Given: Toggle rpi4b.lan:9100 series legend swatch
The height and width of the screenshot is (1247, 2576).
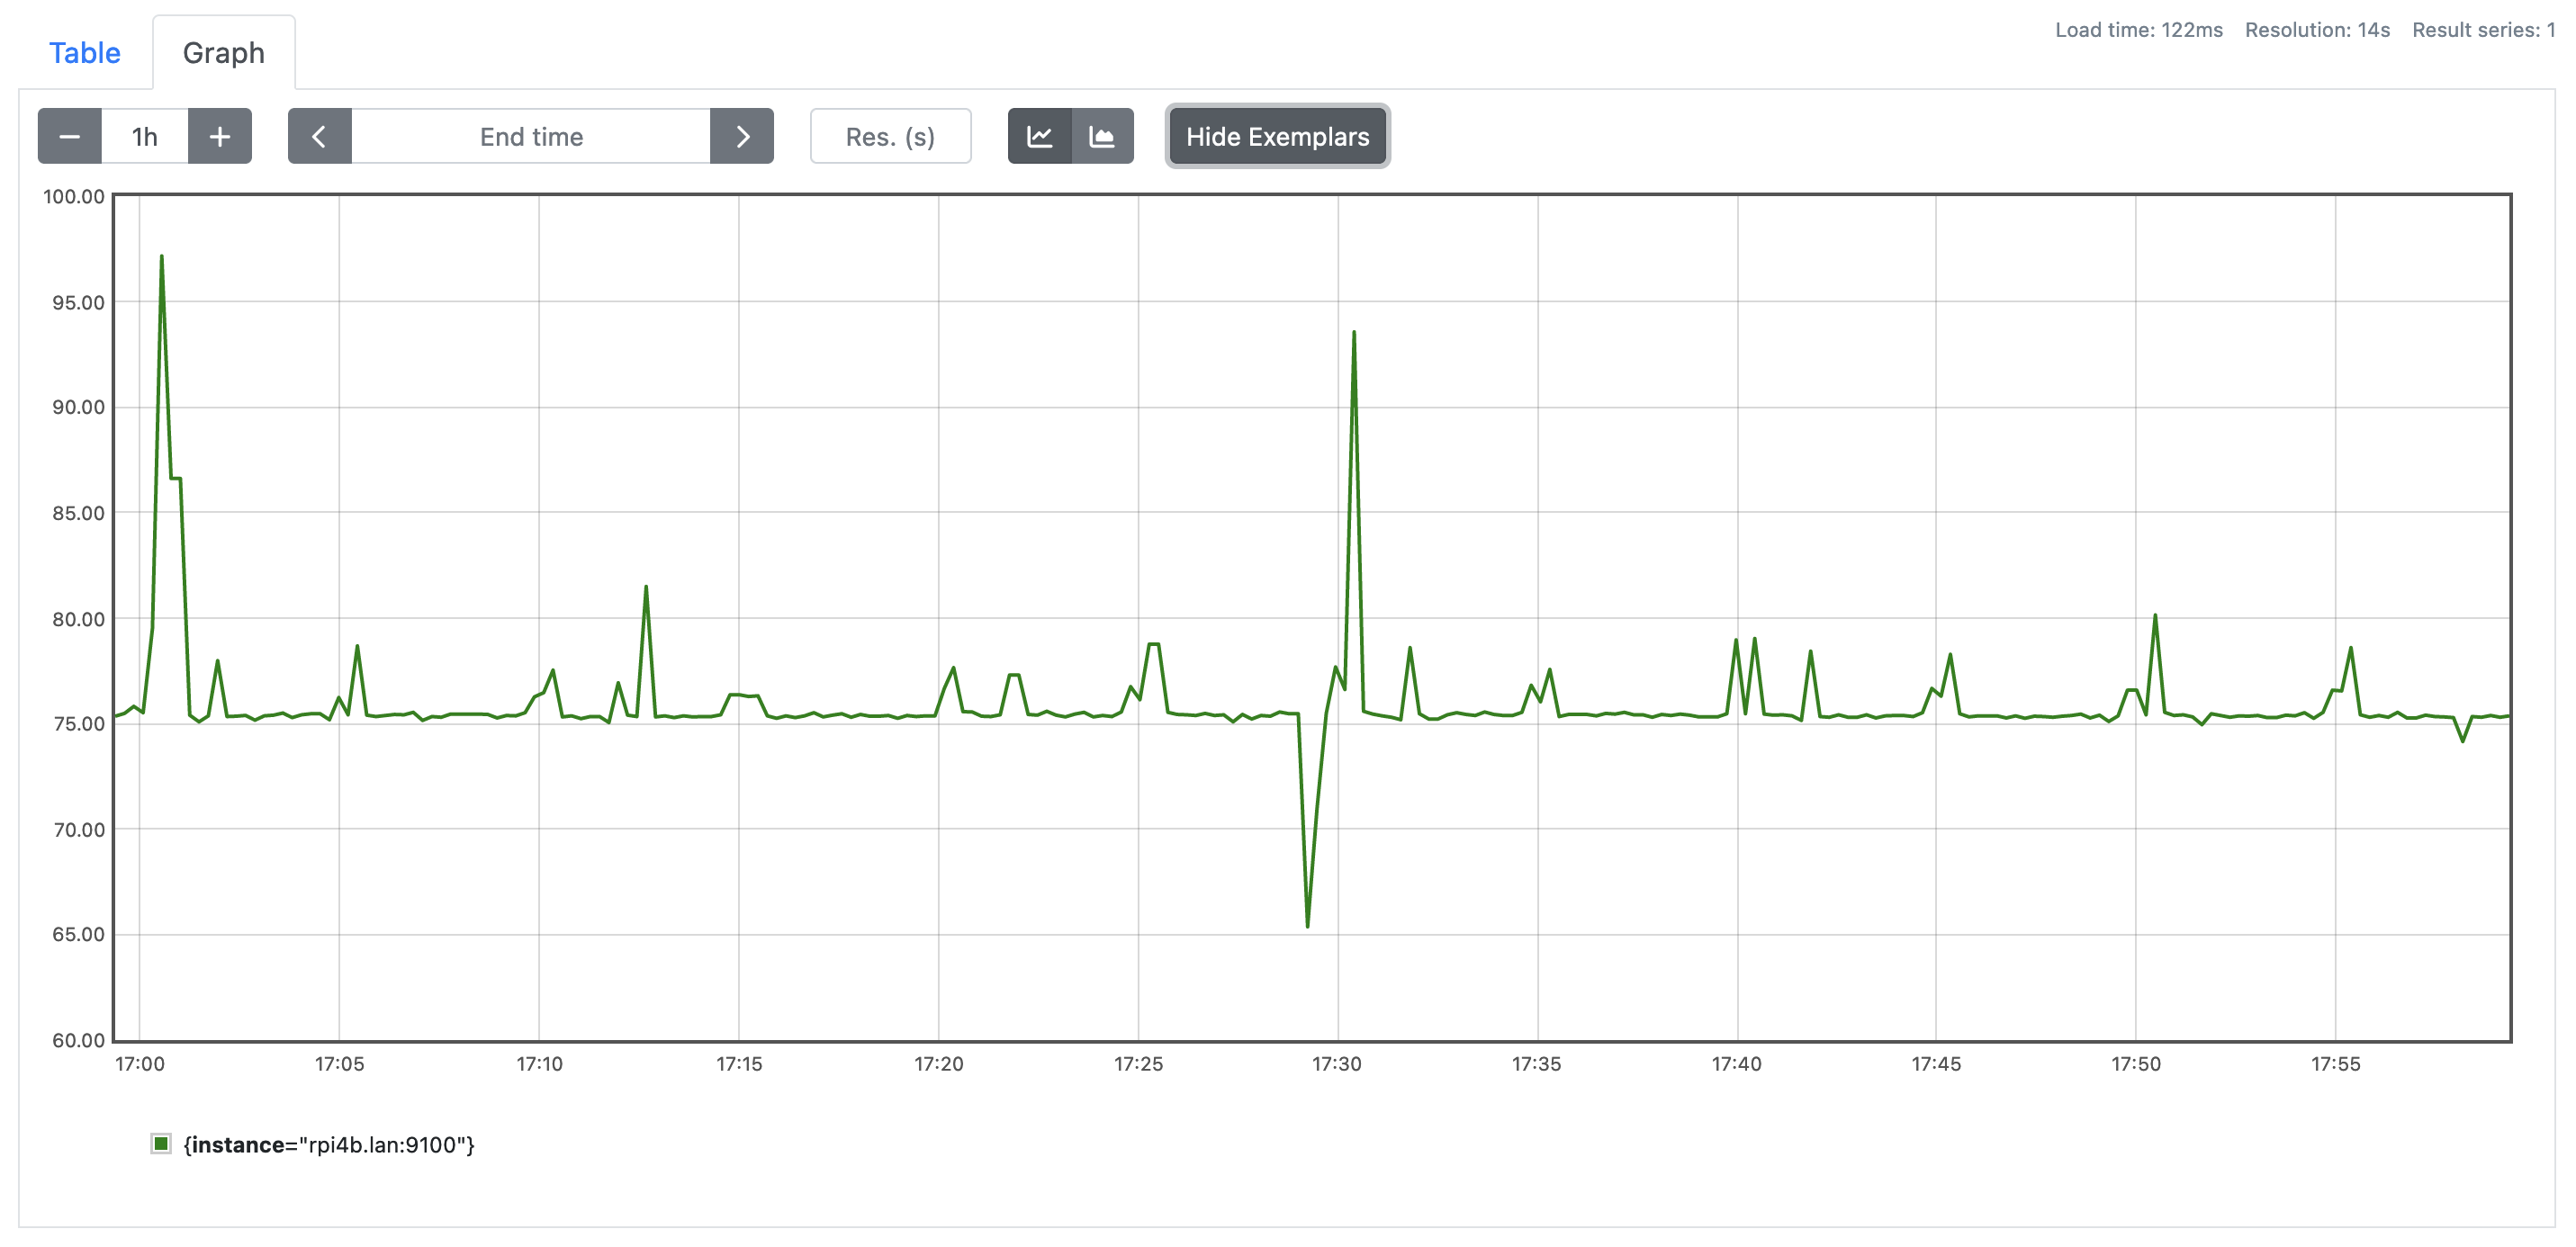Looking at the screenshot, I should coord(161,1143).
